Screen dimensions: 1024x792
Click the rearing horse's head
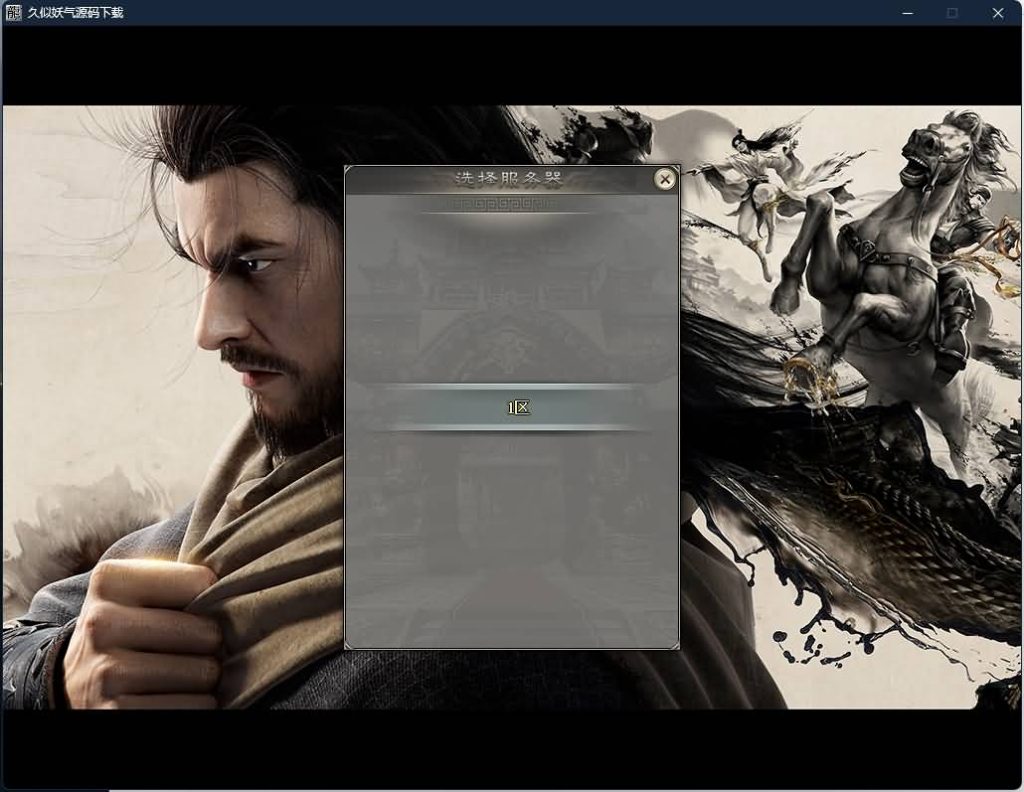coord(935,150)
